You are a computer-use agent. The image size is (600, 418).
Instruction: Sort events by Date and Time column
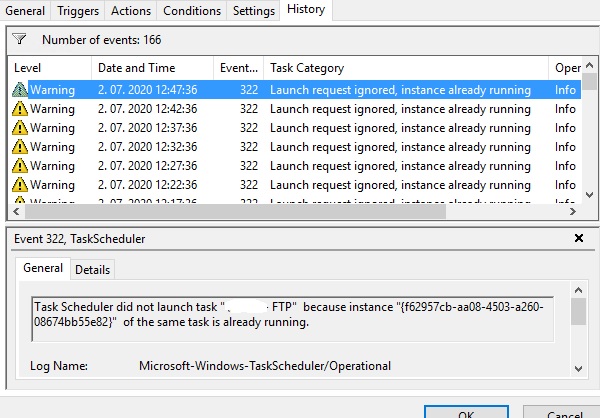coord(136,68)
